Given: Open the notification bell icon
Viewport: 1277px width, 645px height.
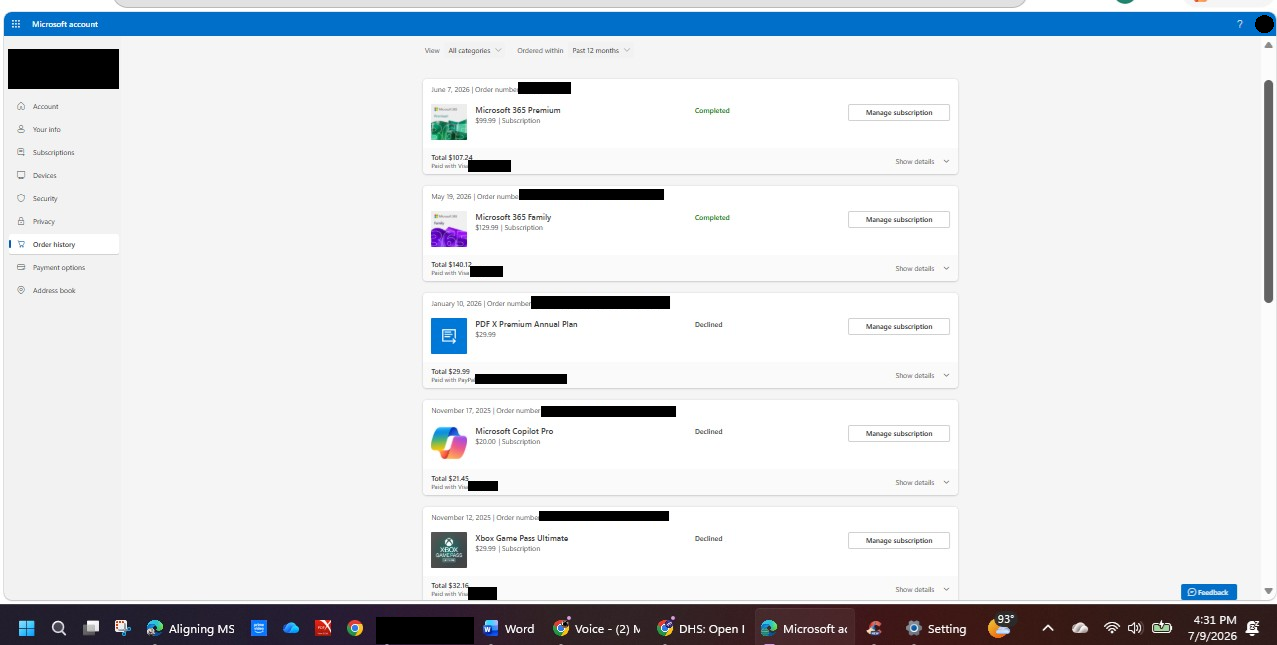Looking at the screenshot, I should coord(1253,628).
